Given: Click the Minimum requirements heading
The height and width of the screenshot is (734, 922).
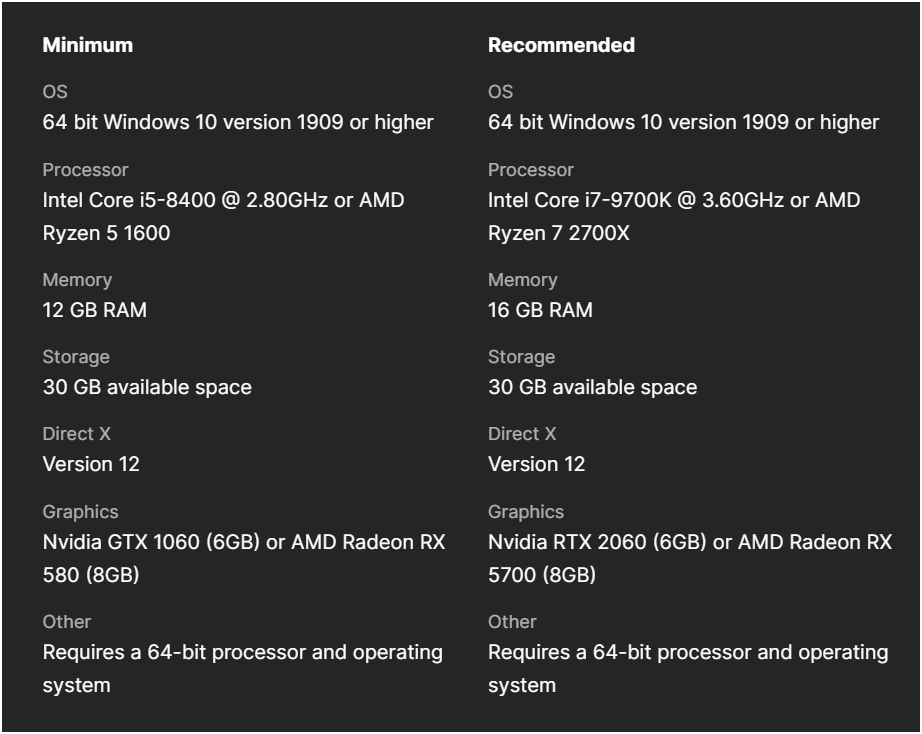Looking at the screenshot, I should (x=88, y=45).
